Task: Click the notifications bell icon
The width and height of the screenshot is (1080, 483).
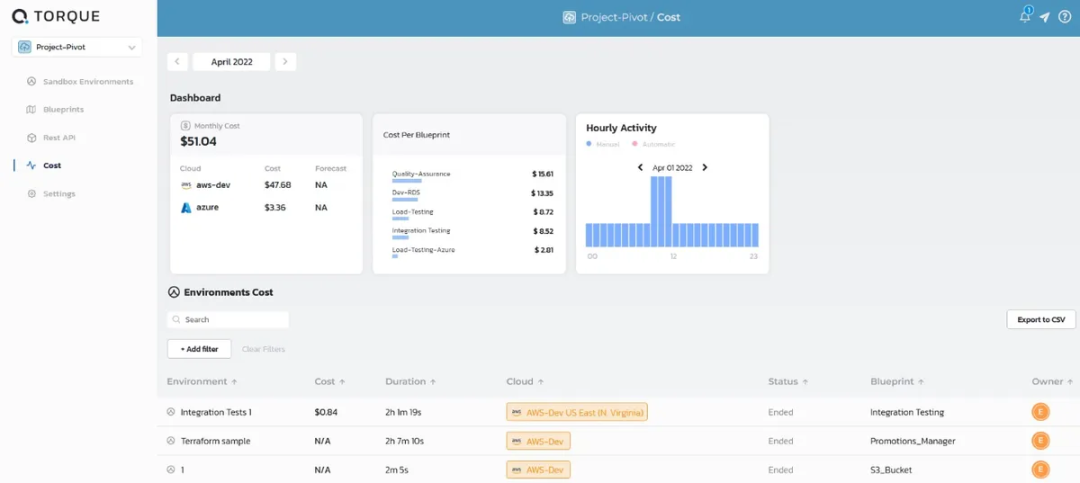Action: 1024,17
